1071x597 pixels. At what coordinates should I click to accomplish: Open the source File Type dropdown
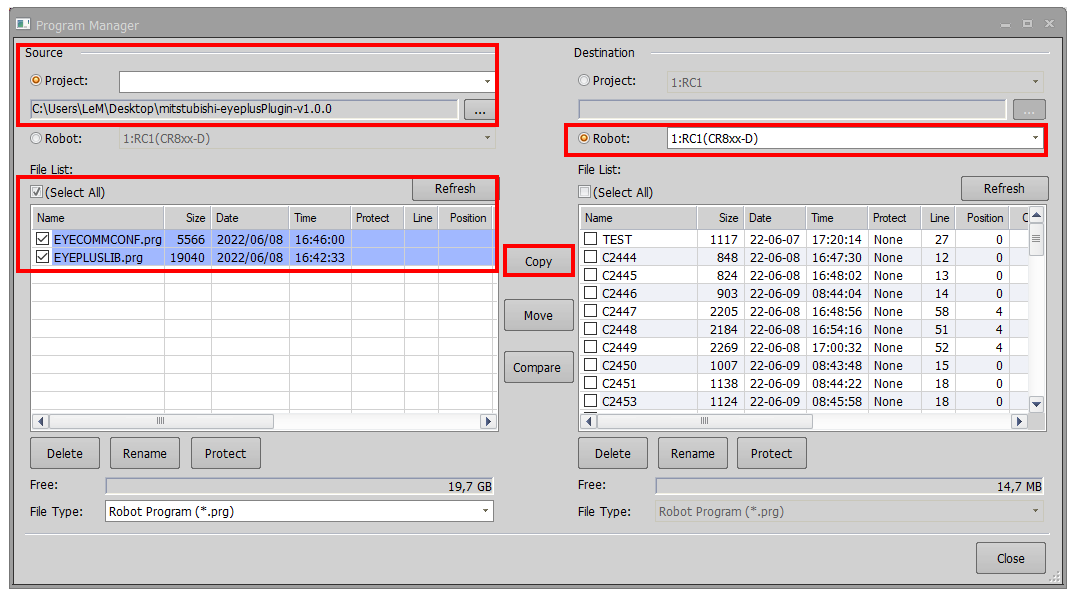(486, 511)
